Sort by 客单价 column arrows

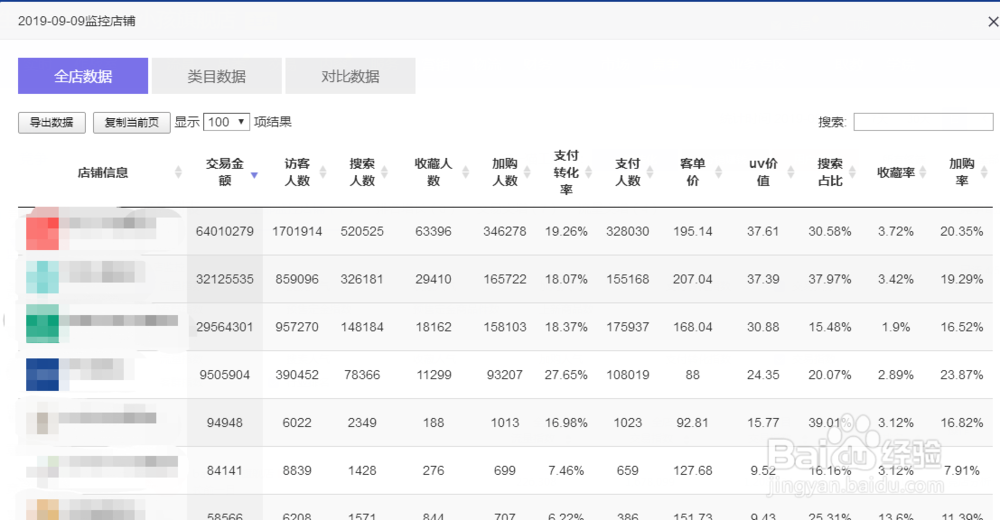(x=719, y=172)
